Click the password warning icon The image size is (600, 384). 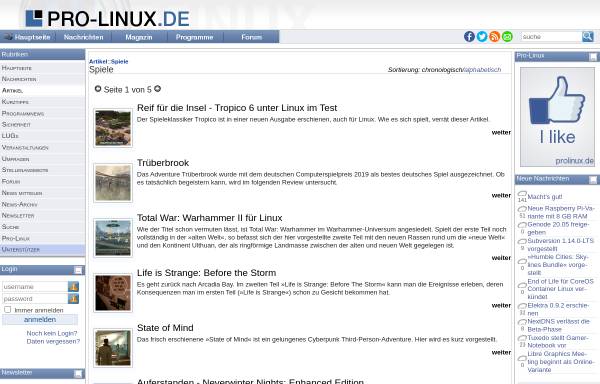tap(73, 298)
